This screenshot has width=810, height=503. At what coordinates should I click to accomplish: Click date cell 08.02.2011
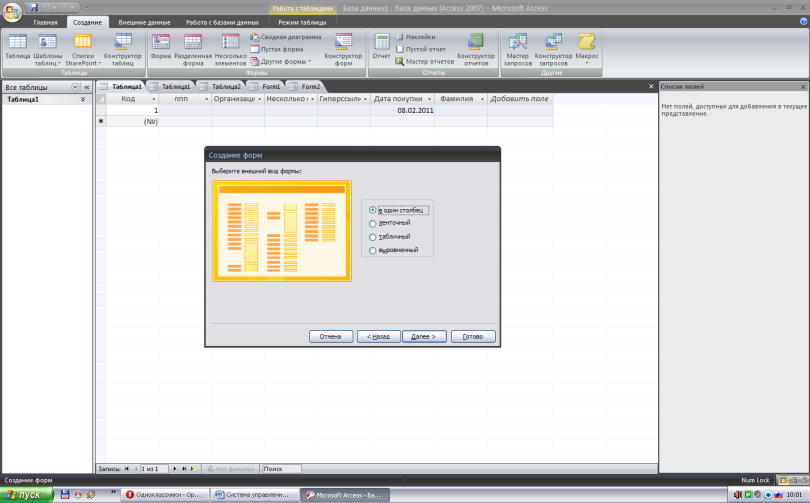tap(402, 111)
